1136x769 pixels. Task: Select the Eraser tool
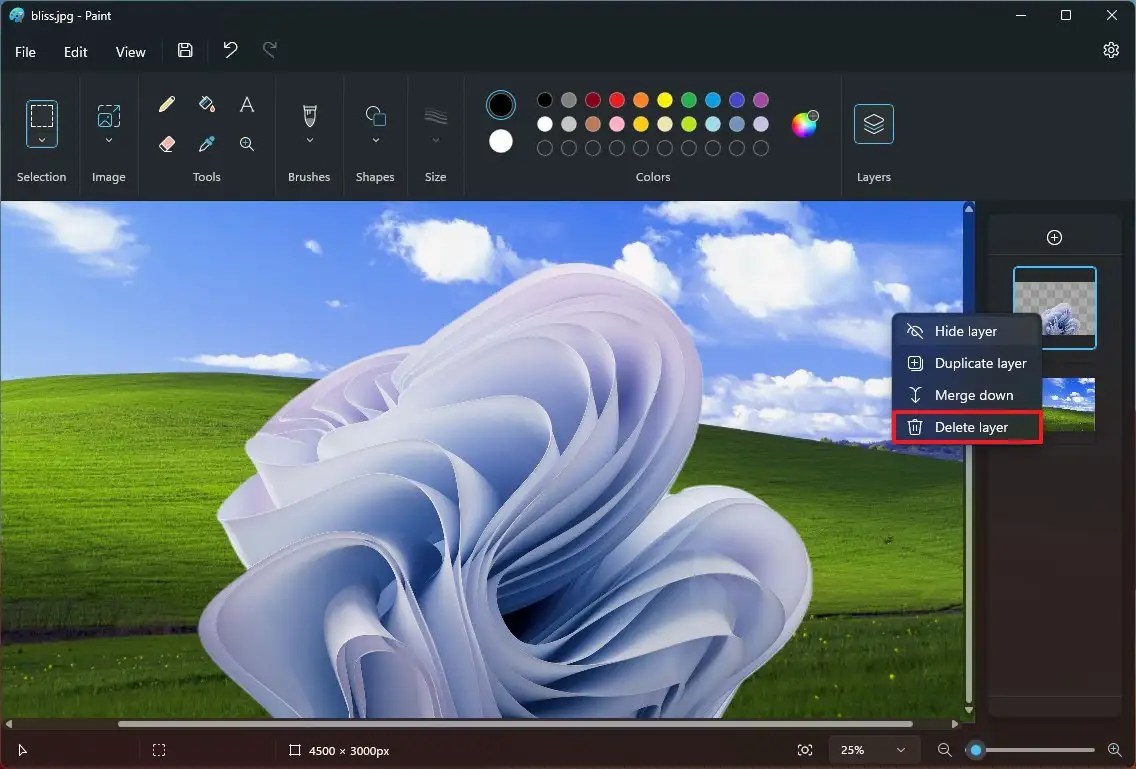tap(166, 144)
